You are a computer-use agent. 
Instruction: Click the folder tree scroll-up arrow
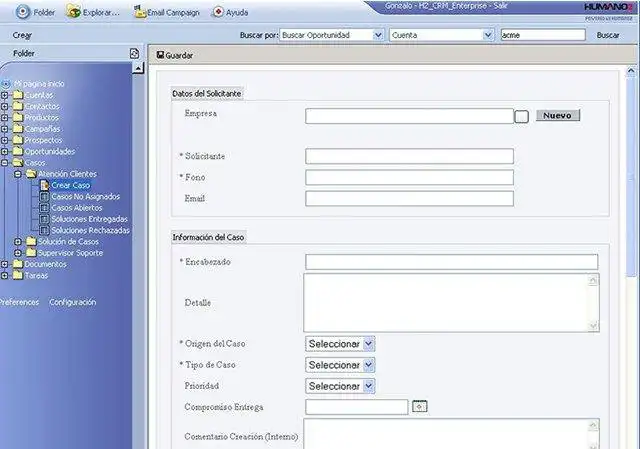pos(138,68)
